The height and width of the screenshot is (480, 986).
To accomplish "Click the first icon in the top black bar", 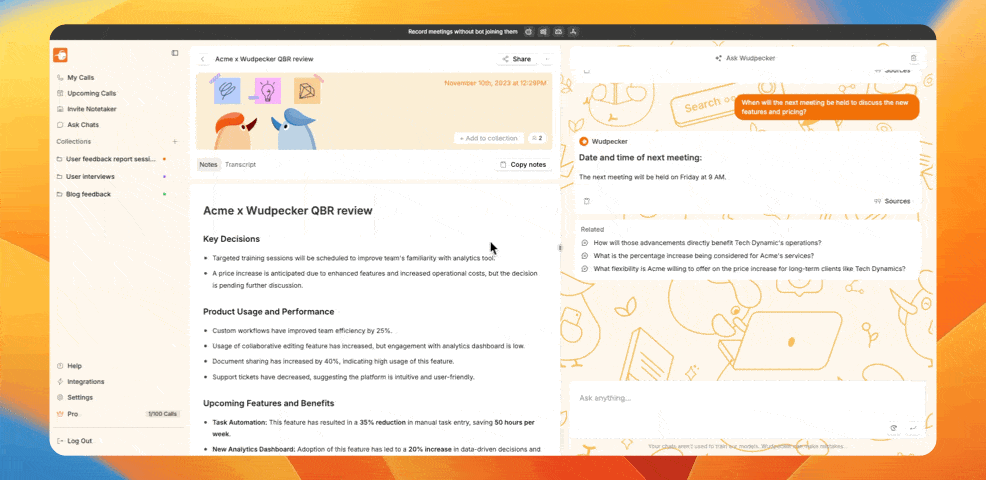I will 529,31.
